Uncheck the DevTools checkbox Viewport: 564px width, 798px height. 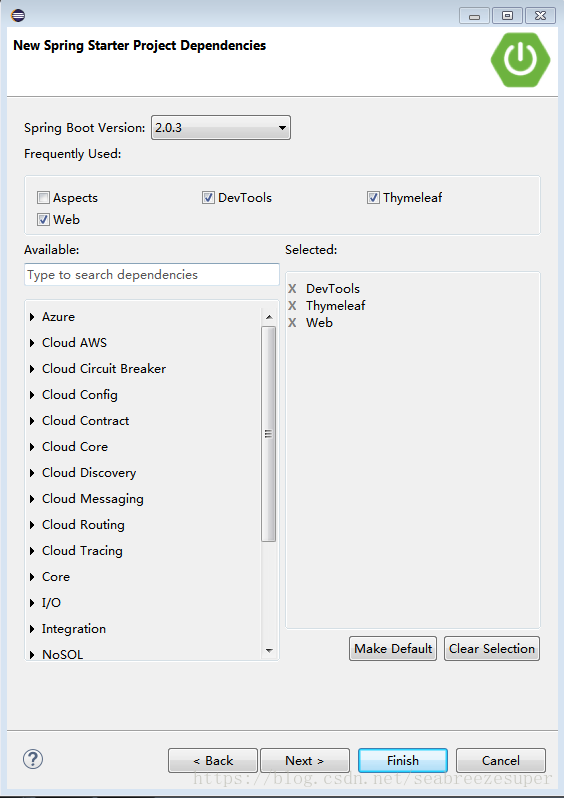pos(208,197)
